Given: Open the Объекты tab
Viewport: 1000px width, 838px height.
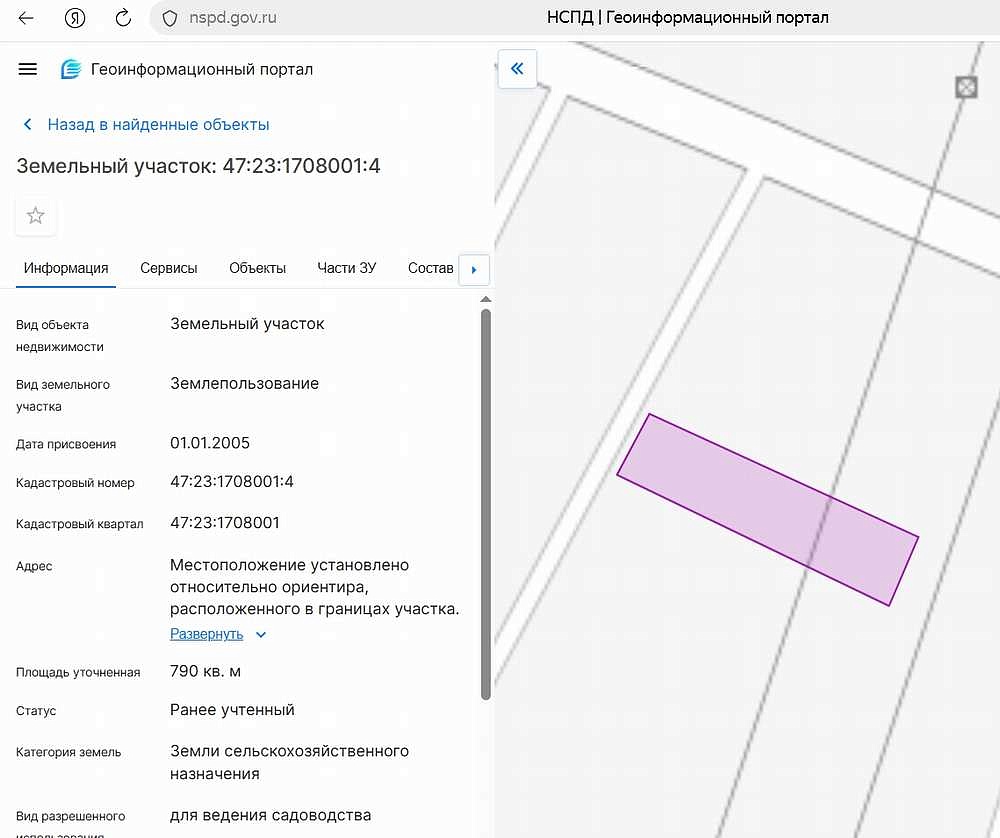Looking at the screenshot, I should [257, 268].
